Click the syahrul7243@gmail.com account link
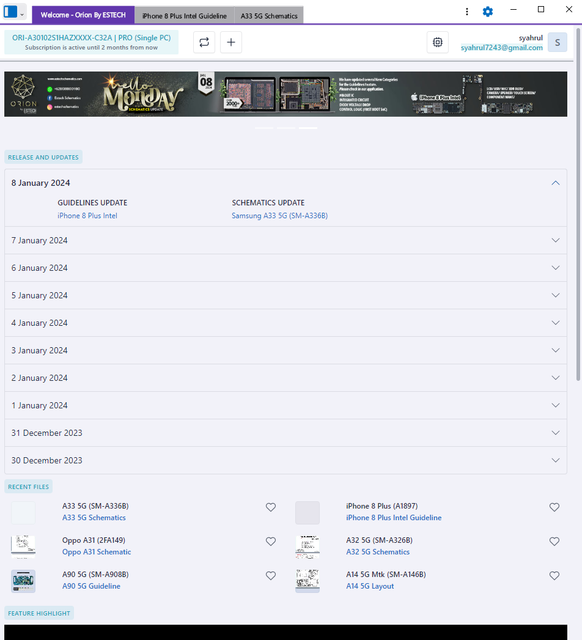This screenshot has width=582, height=640. click(502, 48)
